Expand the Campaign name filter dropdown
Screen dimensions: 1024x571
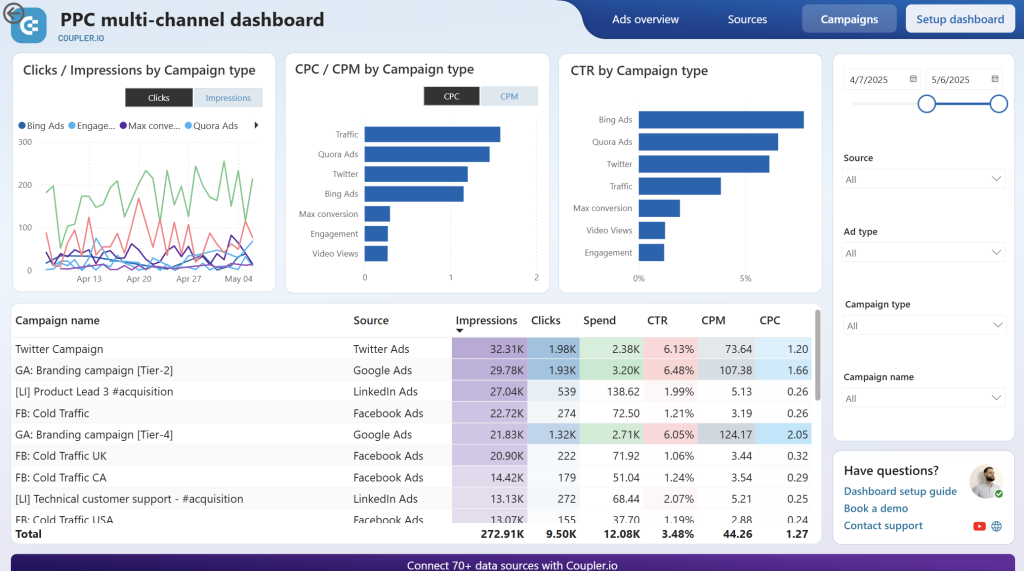coord(923,398)
